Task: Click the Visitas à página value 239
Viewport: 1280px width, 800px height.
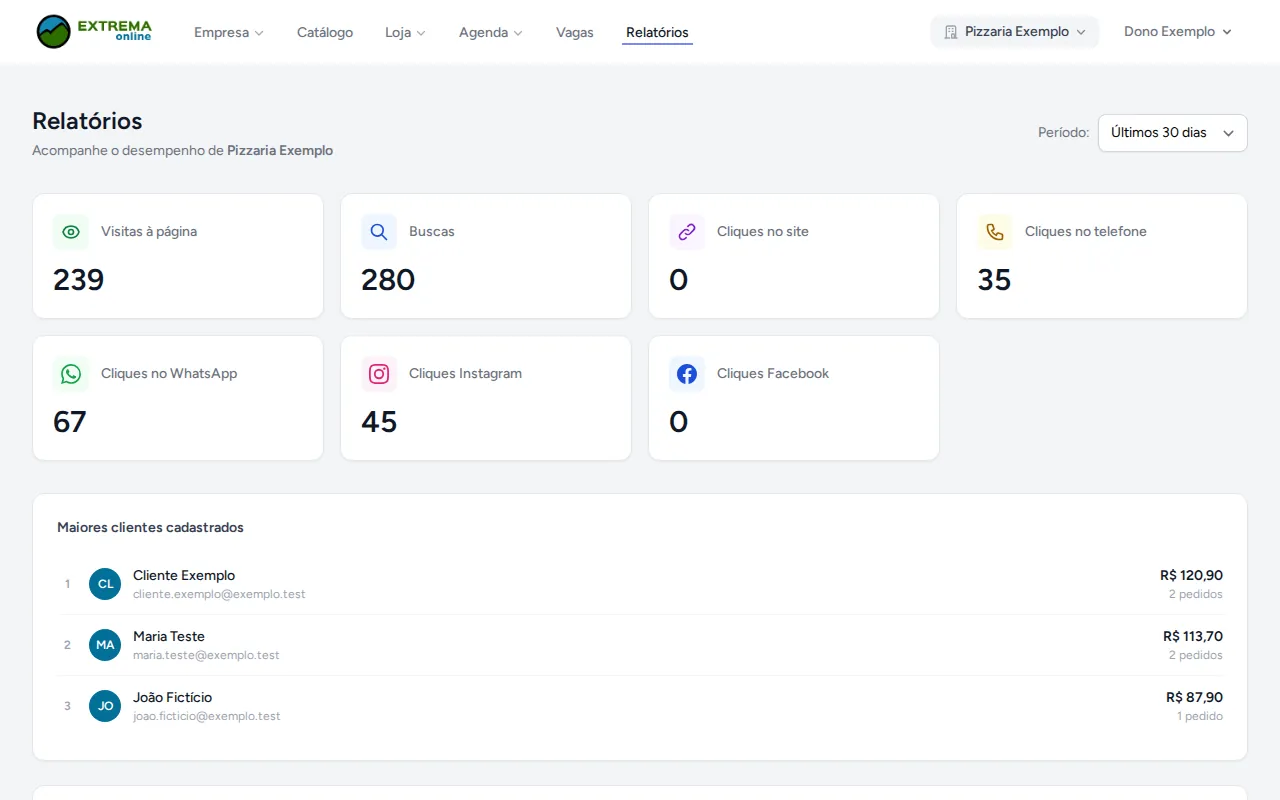Action: coord(79,280)
